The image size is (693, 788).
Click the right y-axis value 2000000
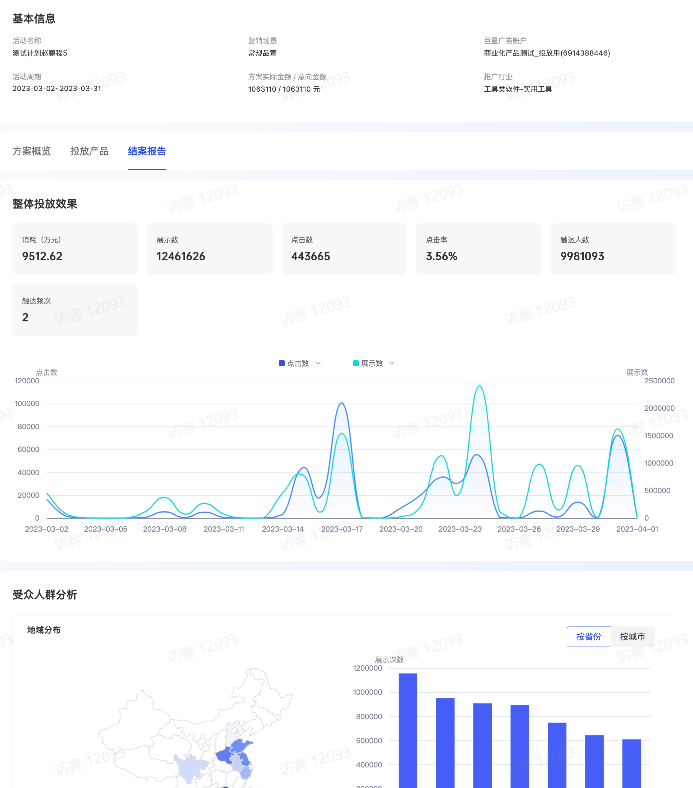pyautogui.click(x=659, y=408)
